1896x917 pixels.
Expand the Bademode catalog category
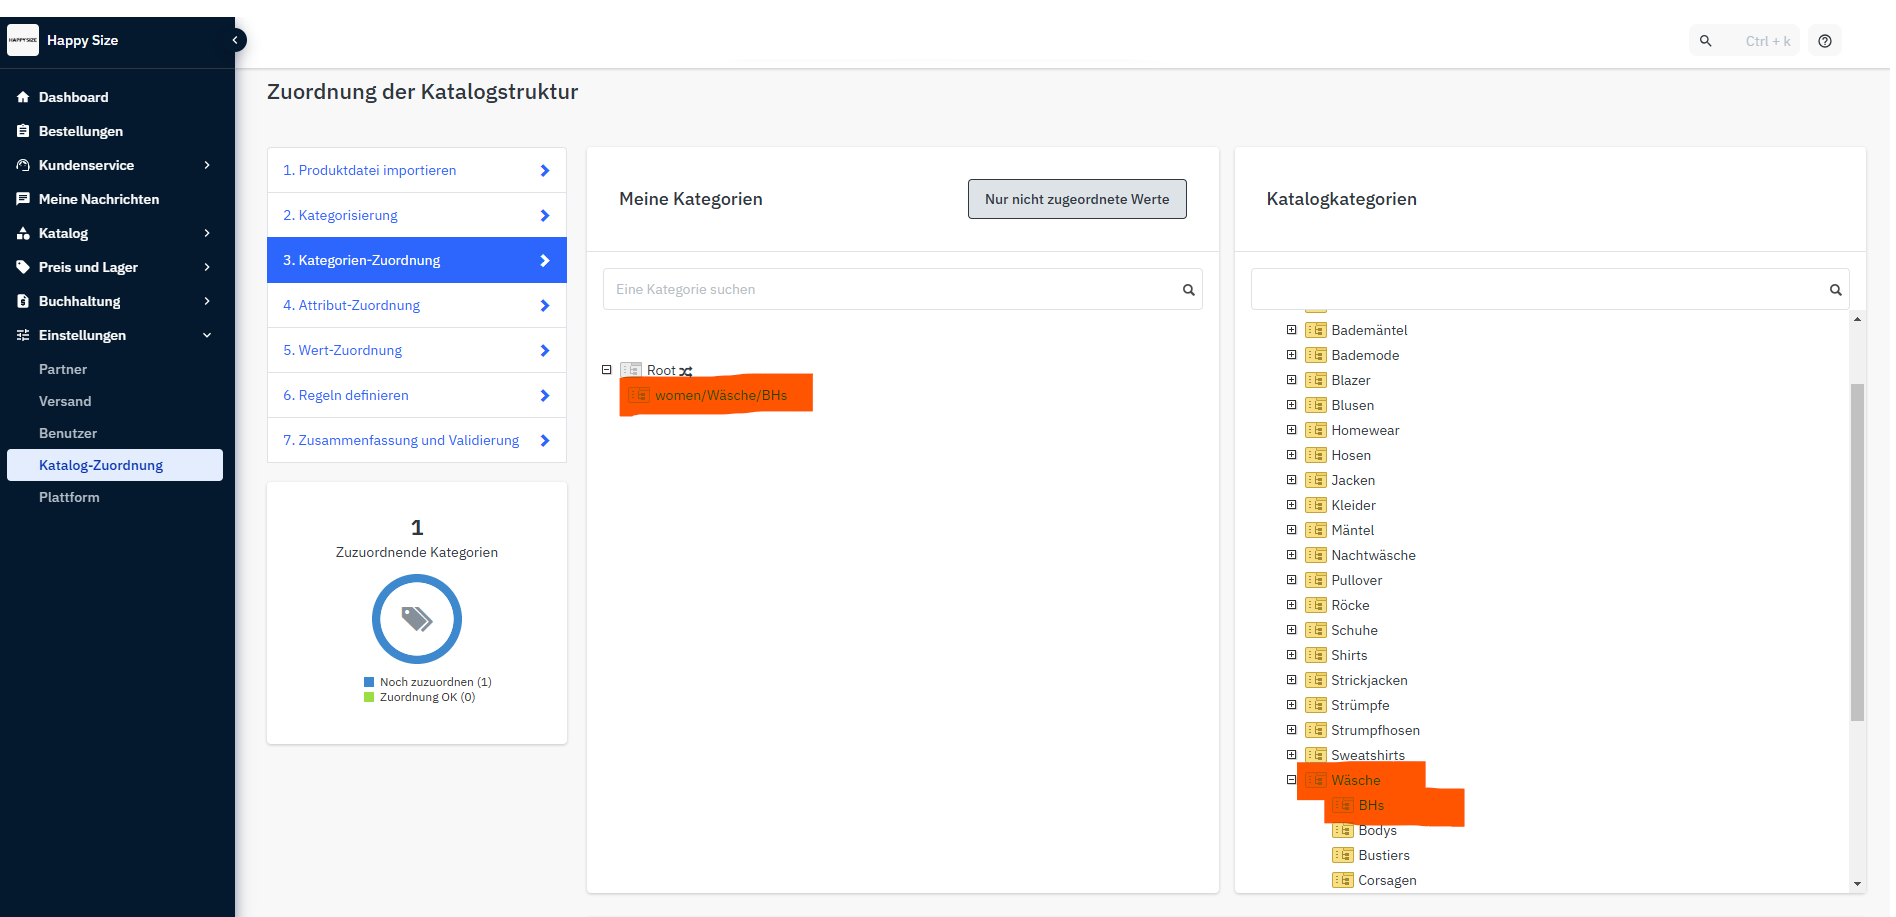point(1291,355)
